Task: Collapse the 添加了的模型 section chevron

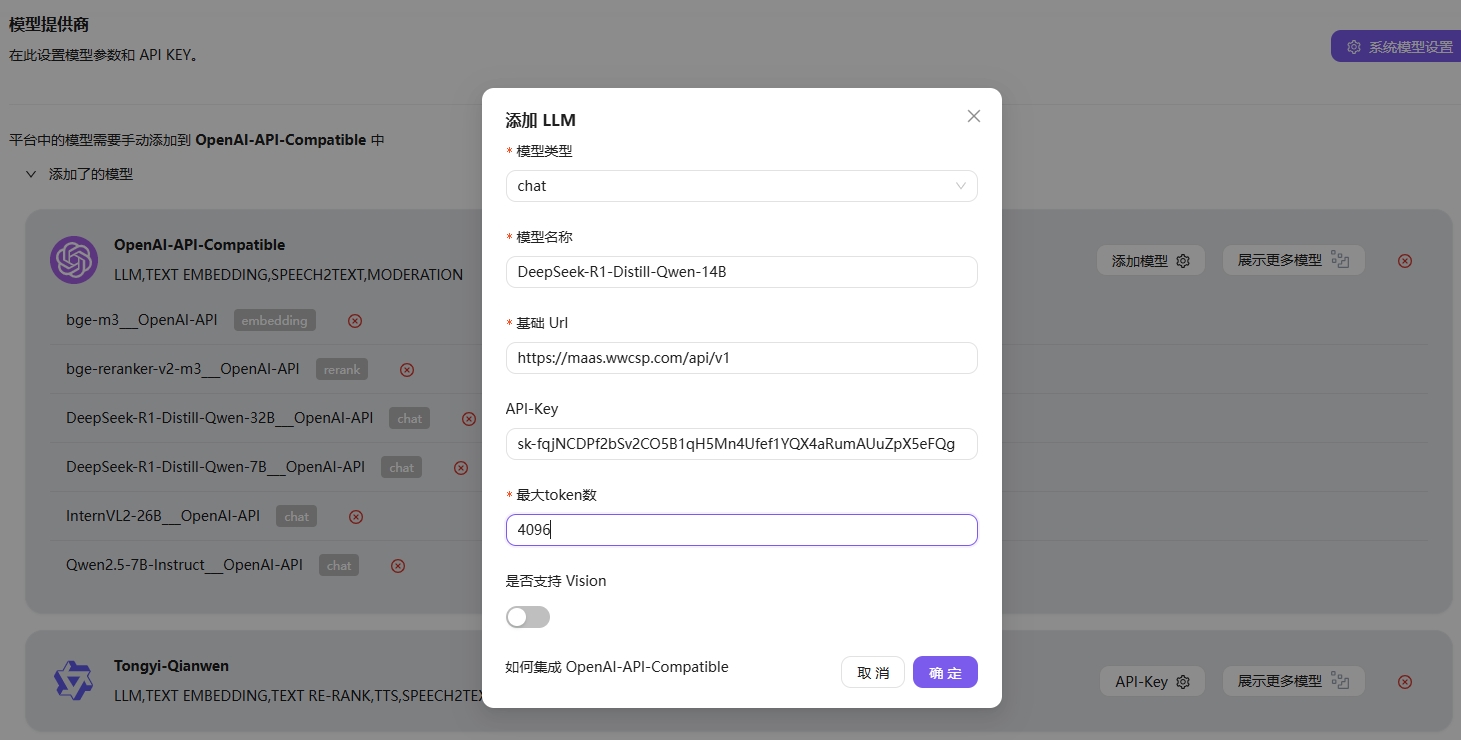Action: pos(31,174)
